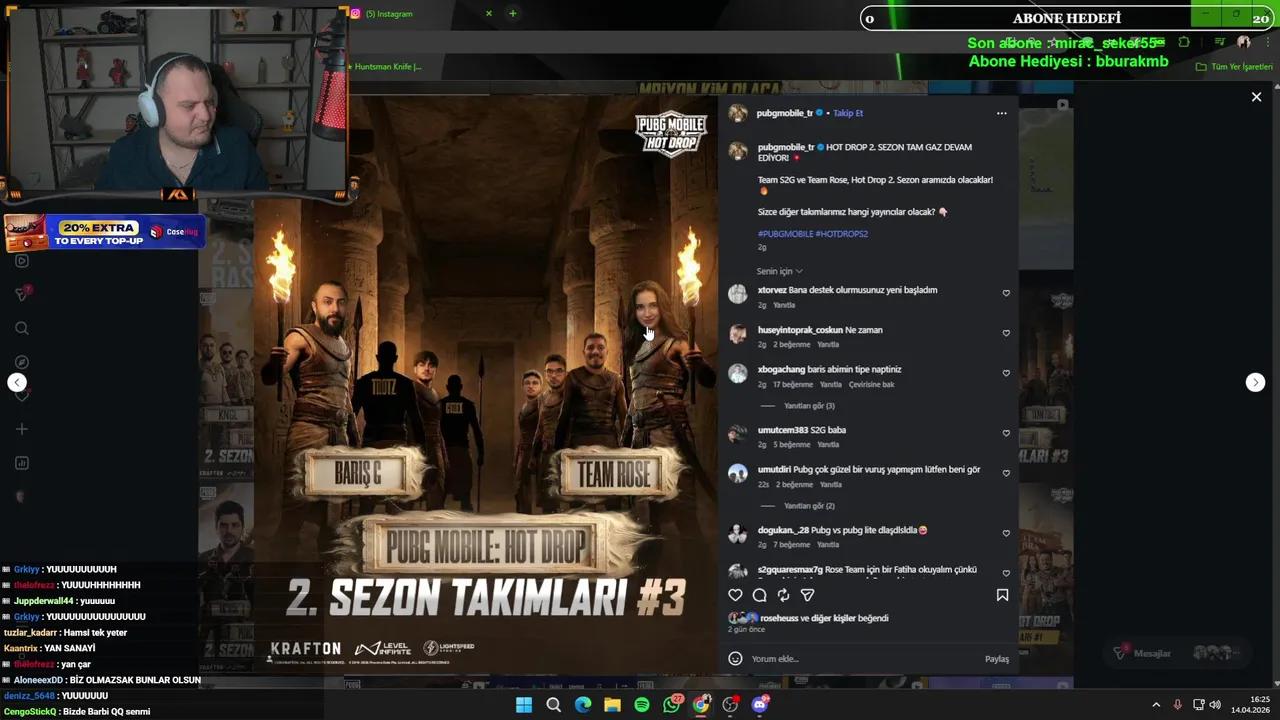Share the post via paper-plane icon

[x=807, y=595]
